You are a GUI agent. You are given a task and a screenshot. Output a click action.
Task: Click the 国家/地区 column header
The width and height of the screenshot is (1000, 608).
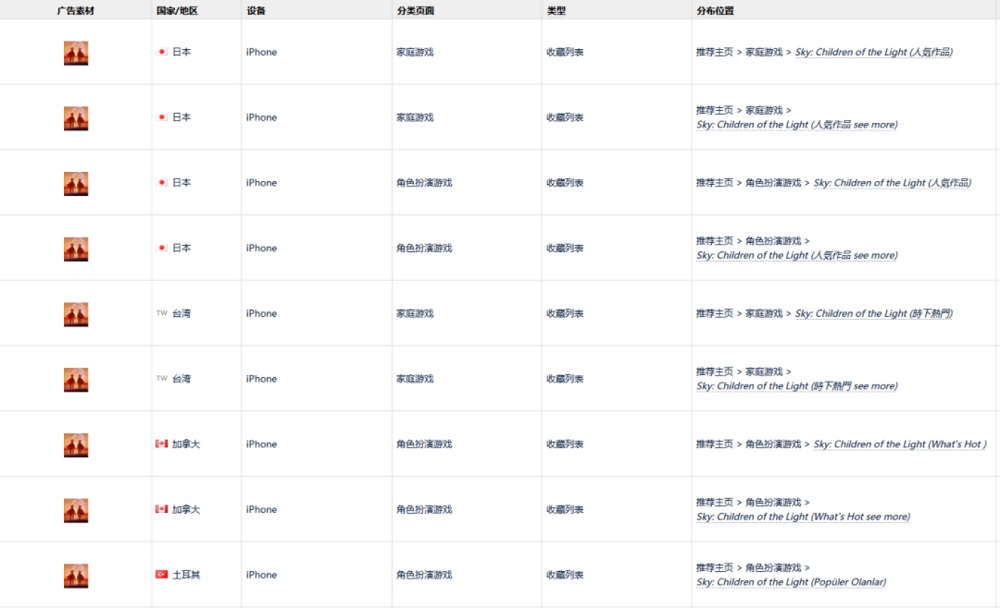pos(177,10)
